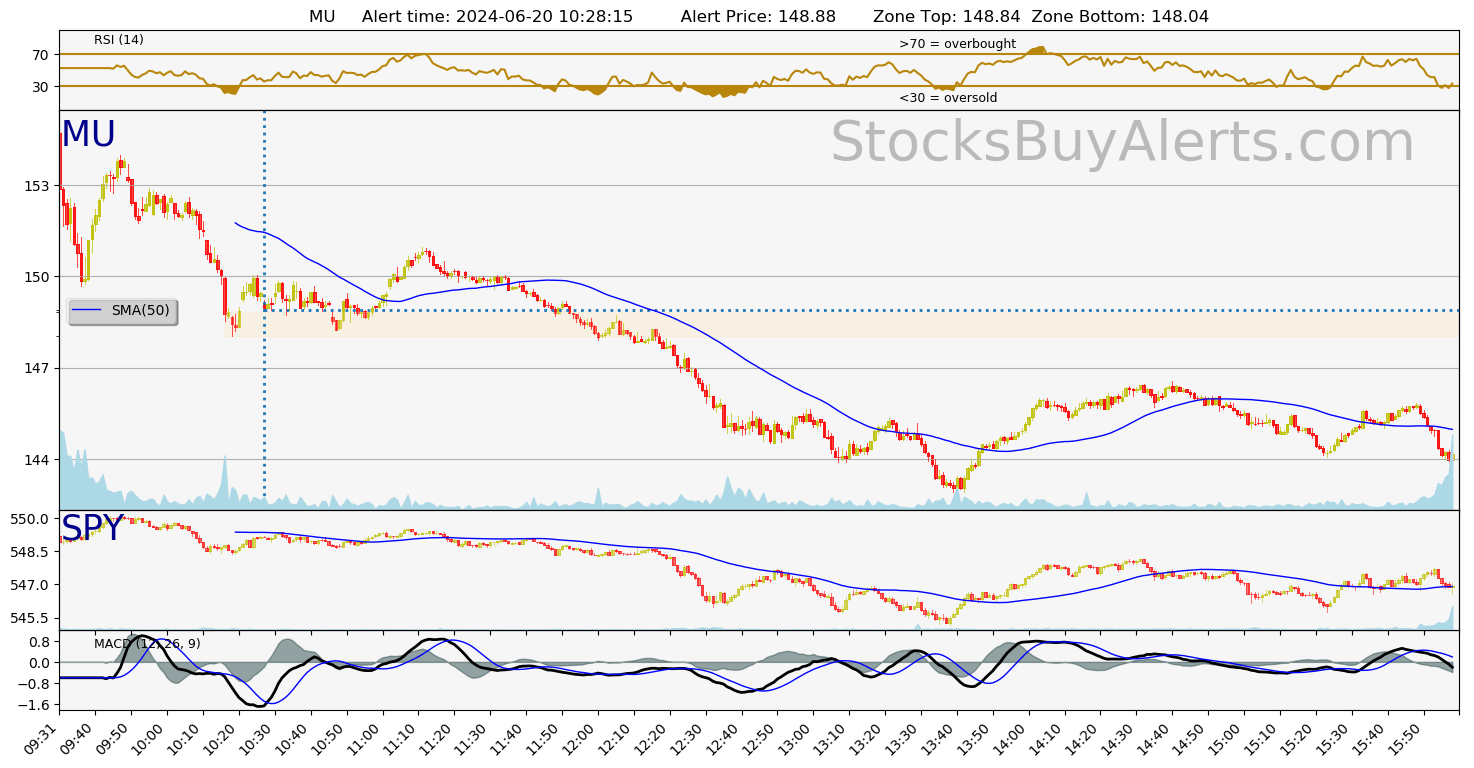Screen dimensions: 1474x768
Task: Click the 'Alert Price: 148.88' title text
Action: 758,16
